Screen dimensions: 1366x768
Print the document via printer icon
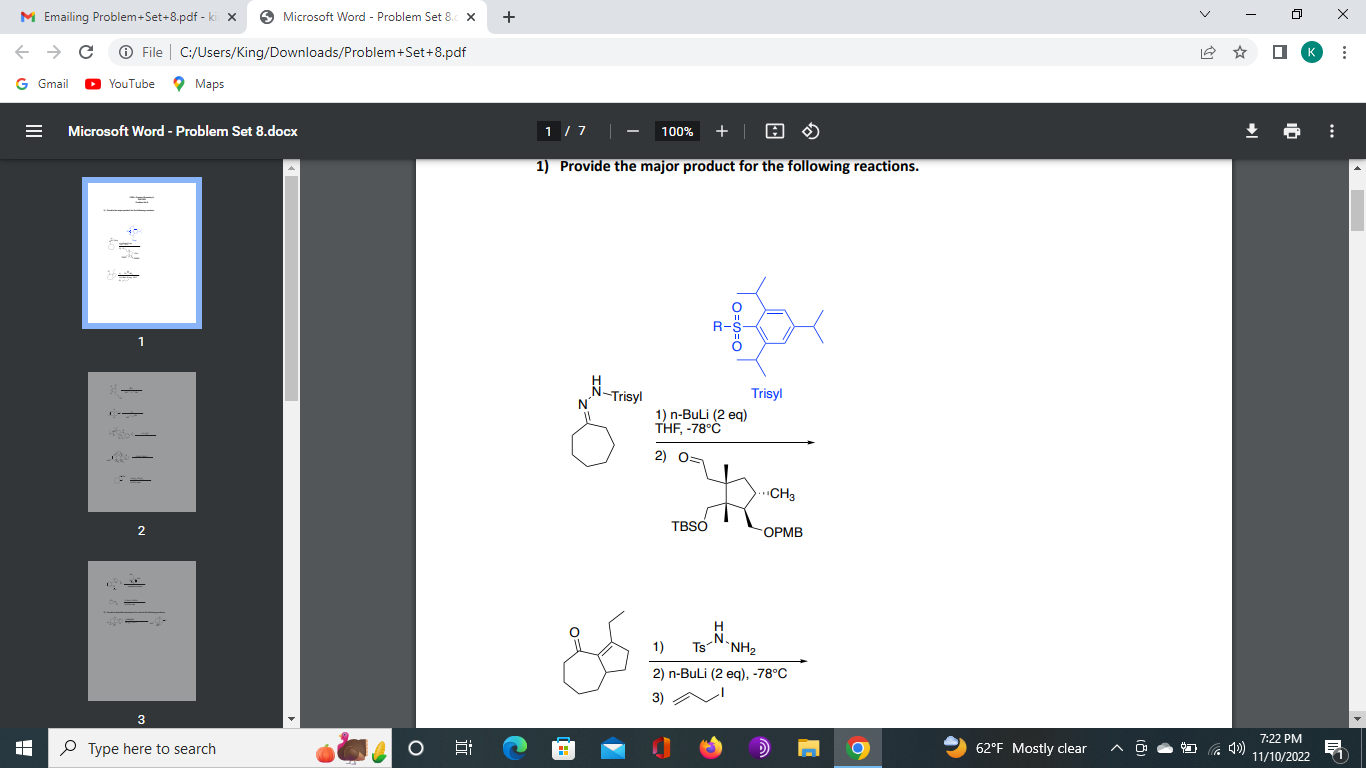click(x=1292, y=131)
